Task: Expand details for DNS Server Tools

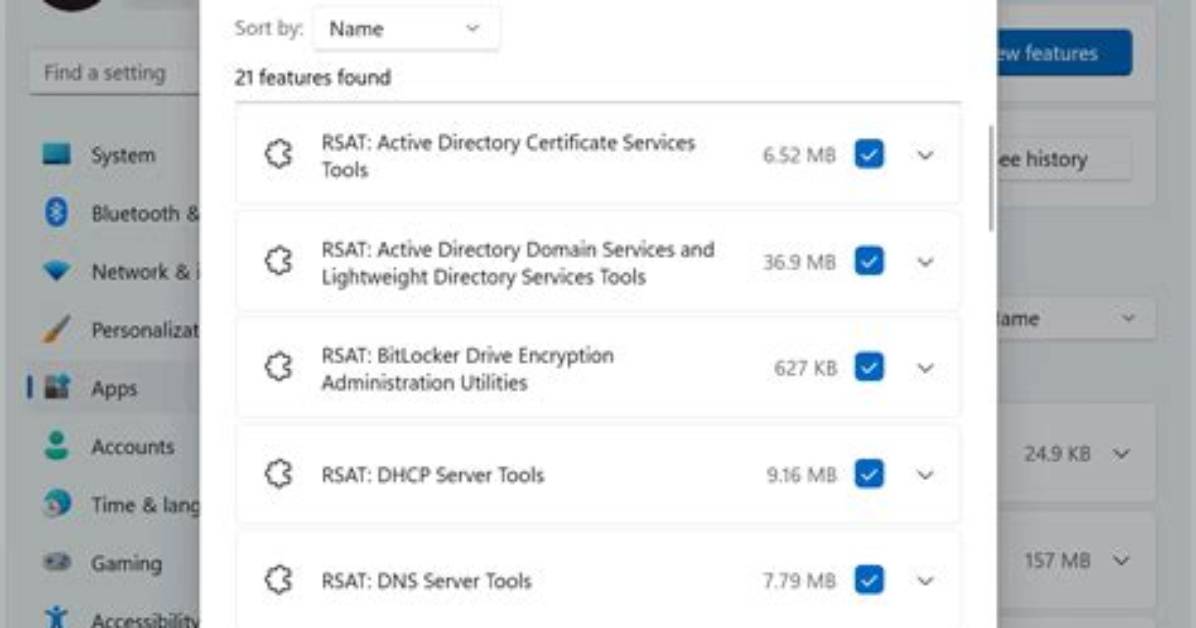Action: pyautogui.click(x=925, y=581)
